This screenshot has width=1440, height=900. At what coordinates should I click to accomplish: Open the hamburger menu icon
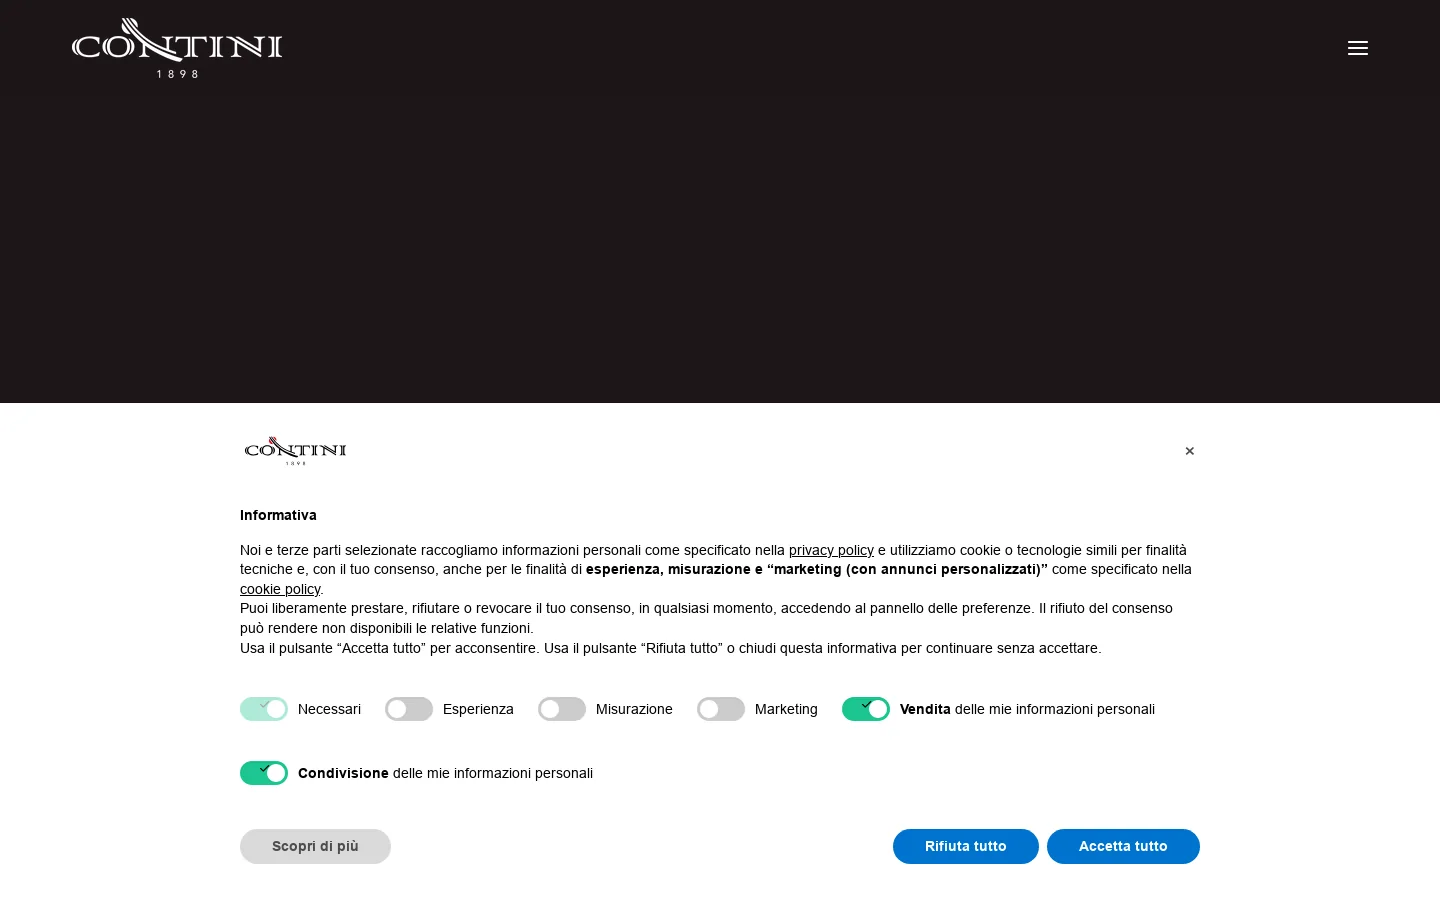(x=1357, y=48)
